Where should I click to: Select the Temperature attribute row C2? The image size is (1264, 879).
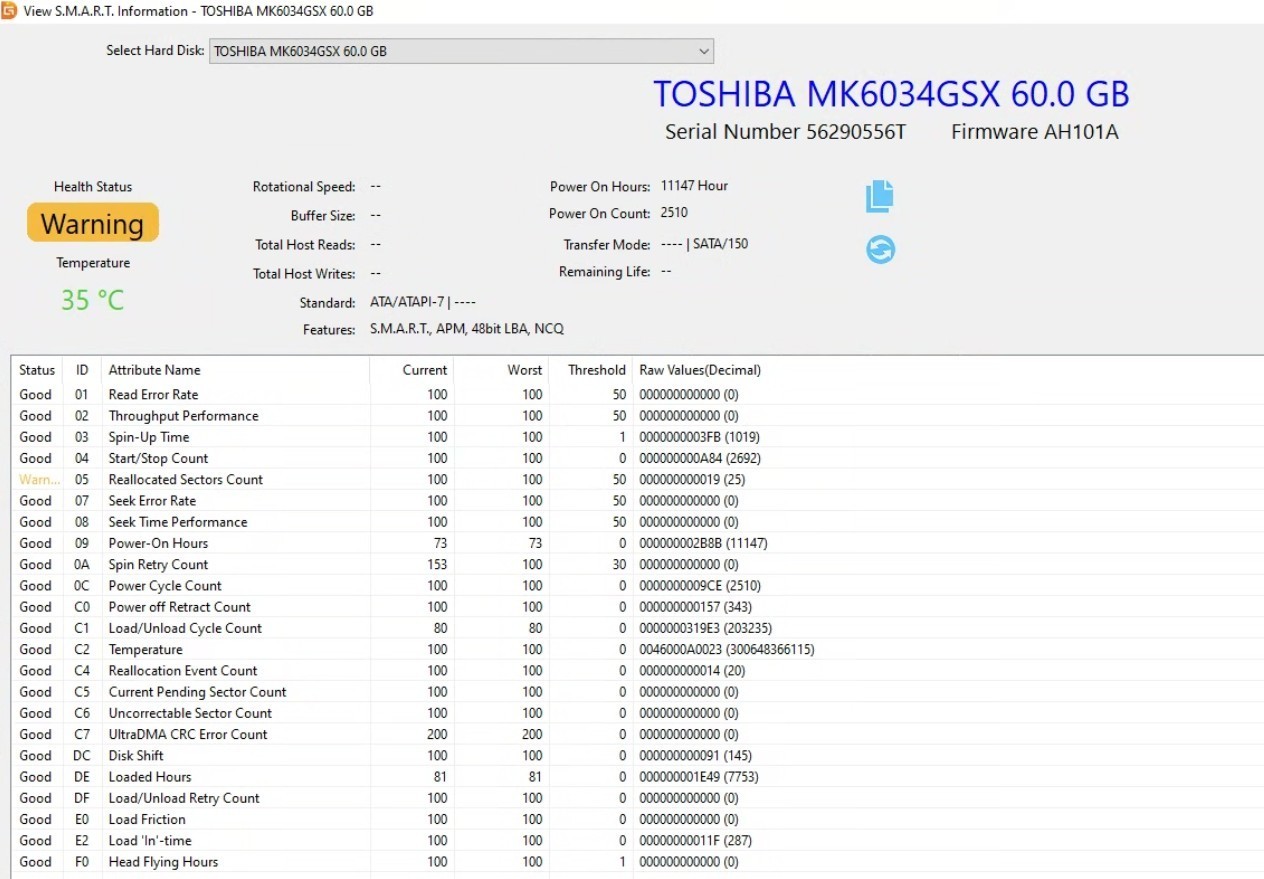point(638,649)
